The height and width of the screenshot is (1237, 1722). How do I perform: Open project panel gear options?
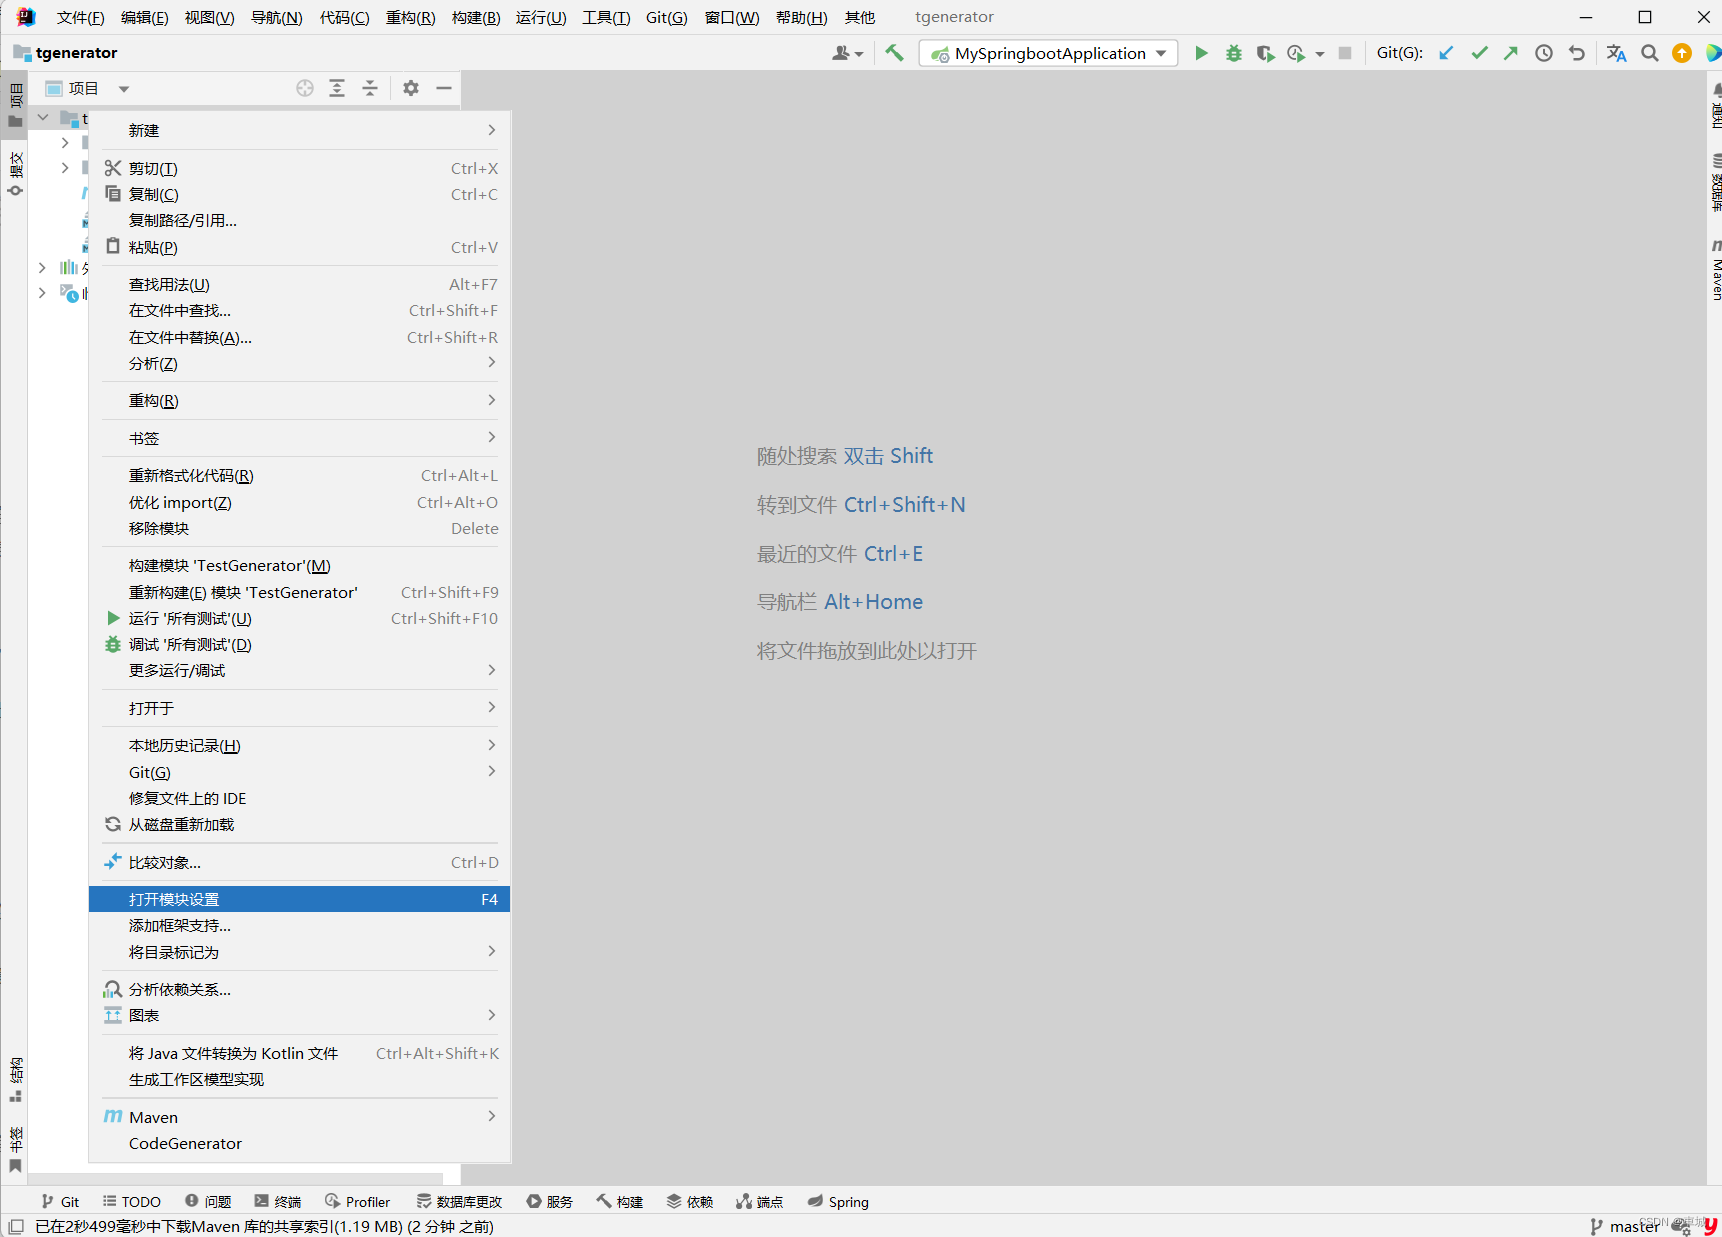[x=411, y=88]
